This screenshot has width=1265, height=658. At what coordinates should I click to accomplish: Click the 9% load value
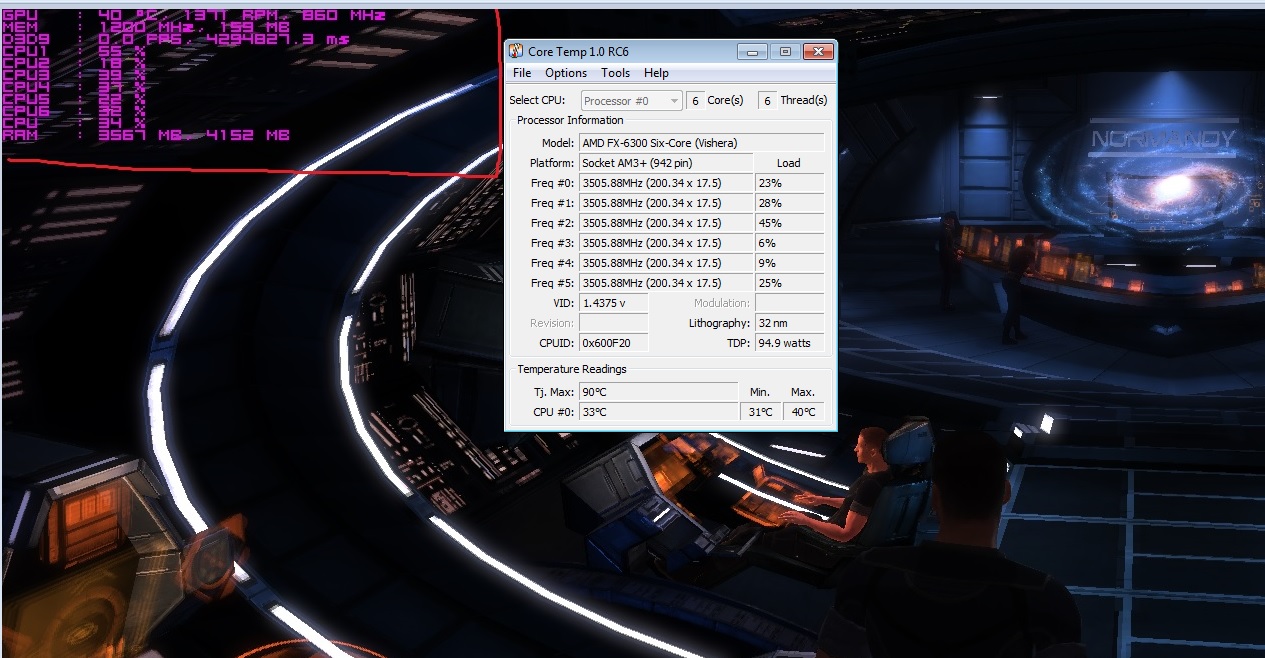pyautogui.click(x=789, y=263)
